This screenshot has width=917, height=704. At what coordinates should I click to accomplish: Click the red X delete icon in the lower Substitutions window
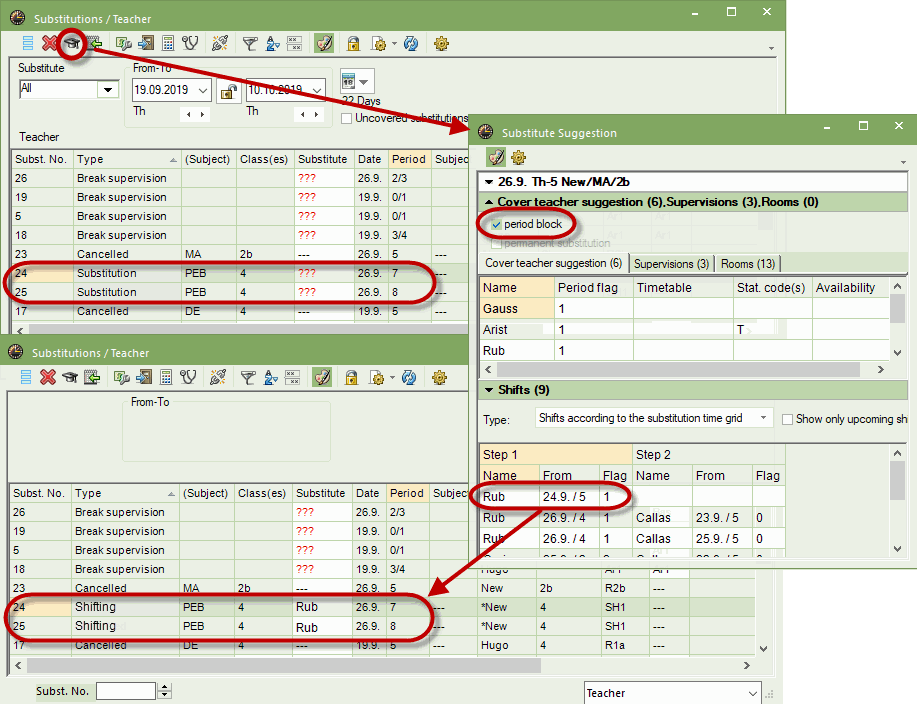tap(48, 378)
